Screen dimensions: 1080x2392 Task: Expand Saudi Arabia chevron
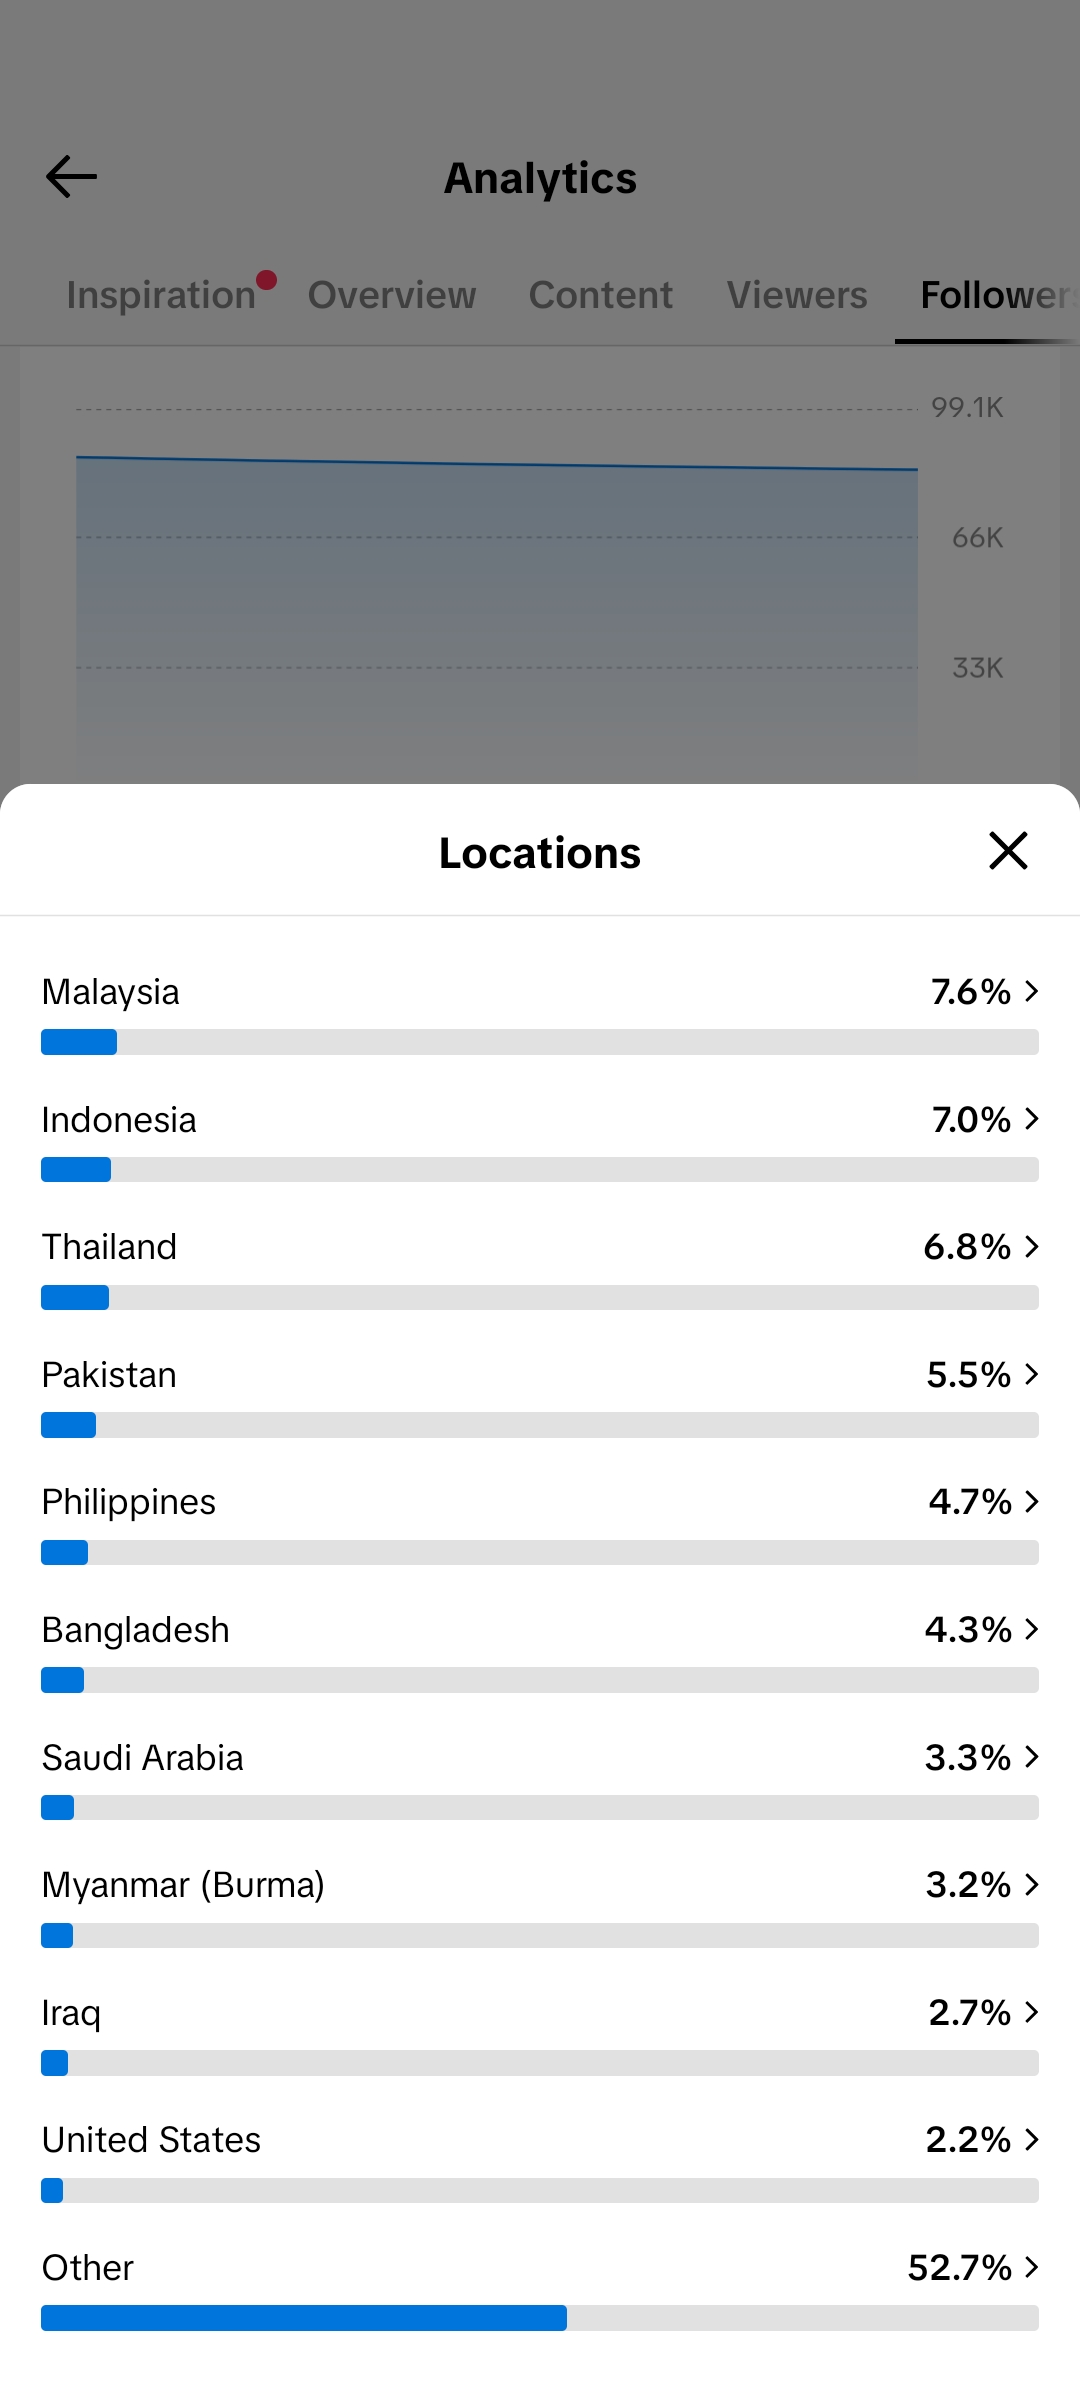1032,1757
